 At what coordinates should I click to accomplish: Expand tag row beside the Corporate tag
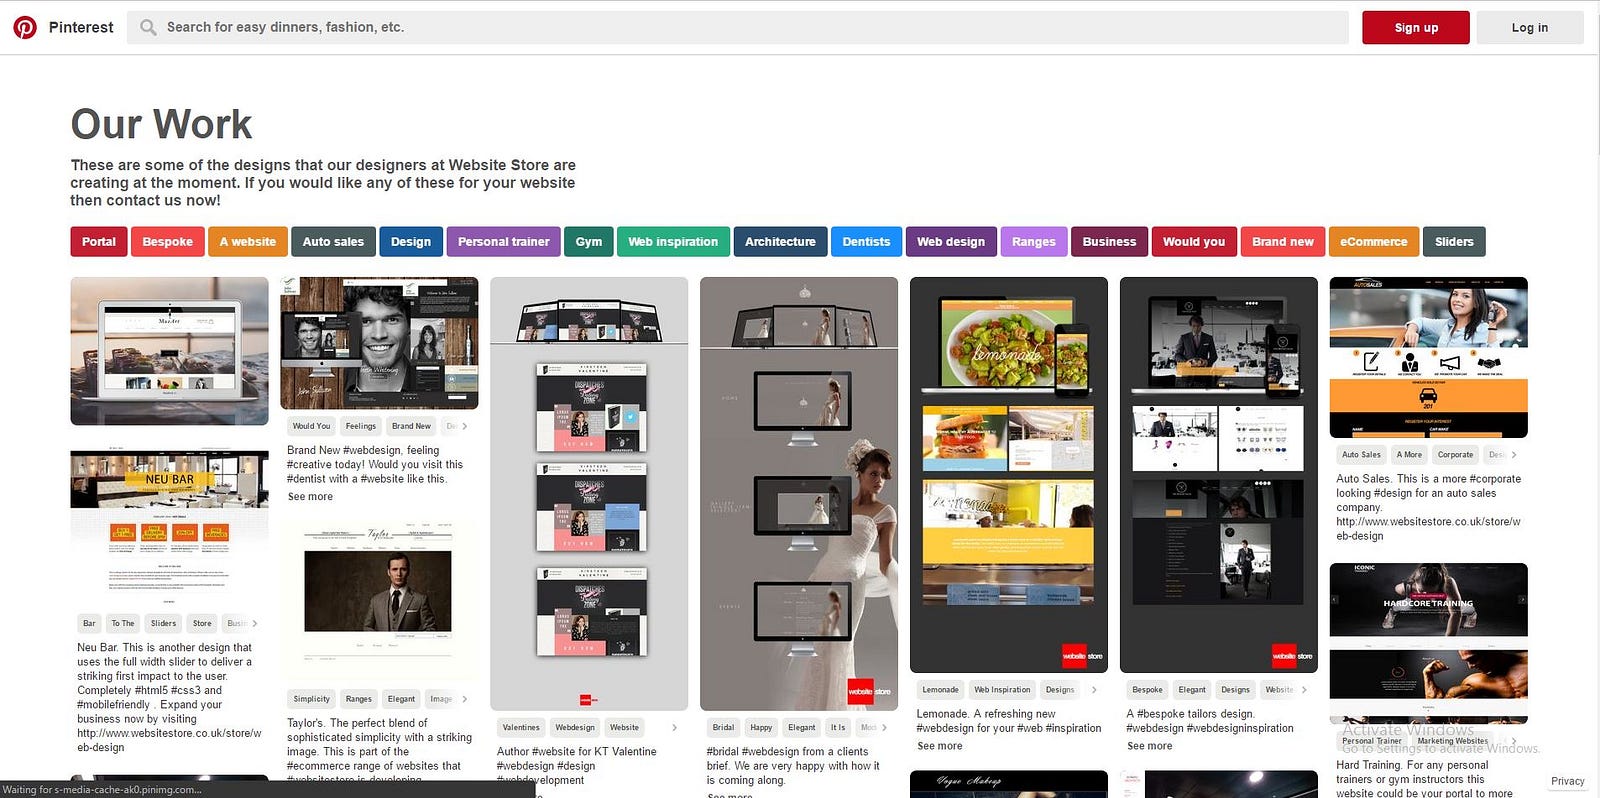1514,454
